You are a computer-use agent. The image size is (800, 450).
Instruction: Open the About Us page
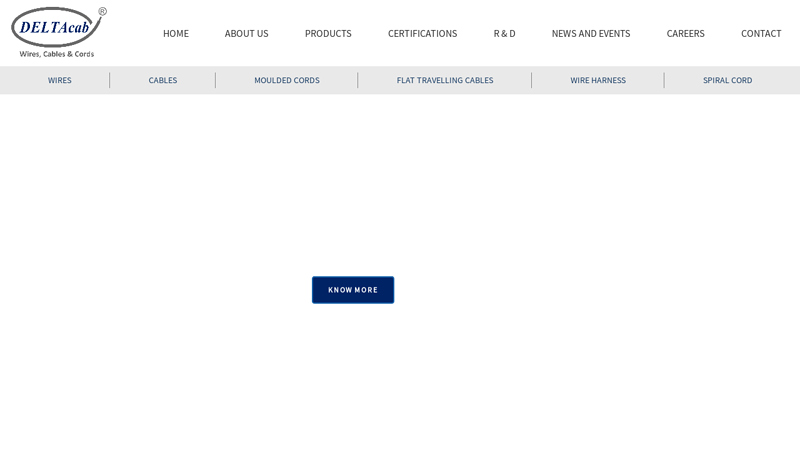(x=246, y=34)
